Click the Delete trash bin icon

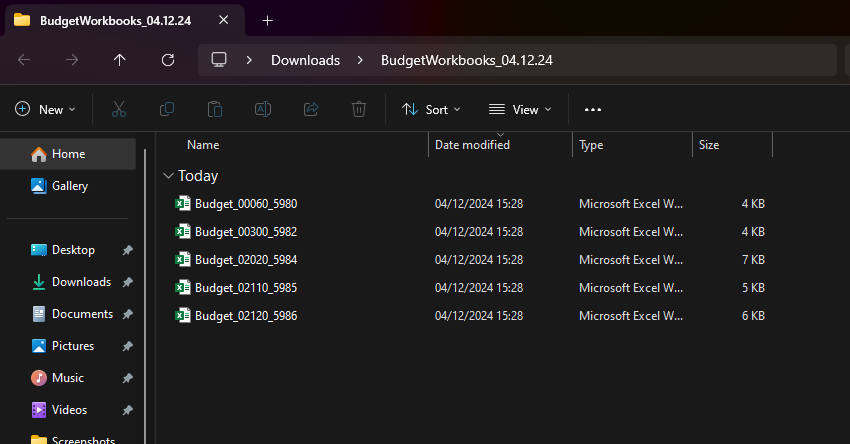pos(359,109)
